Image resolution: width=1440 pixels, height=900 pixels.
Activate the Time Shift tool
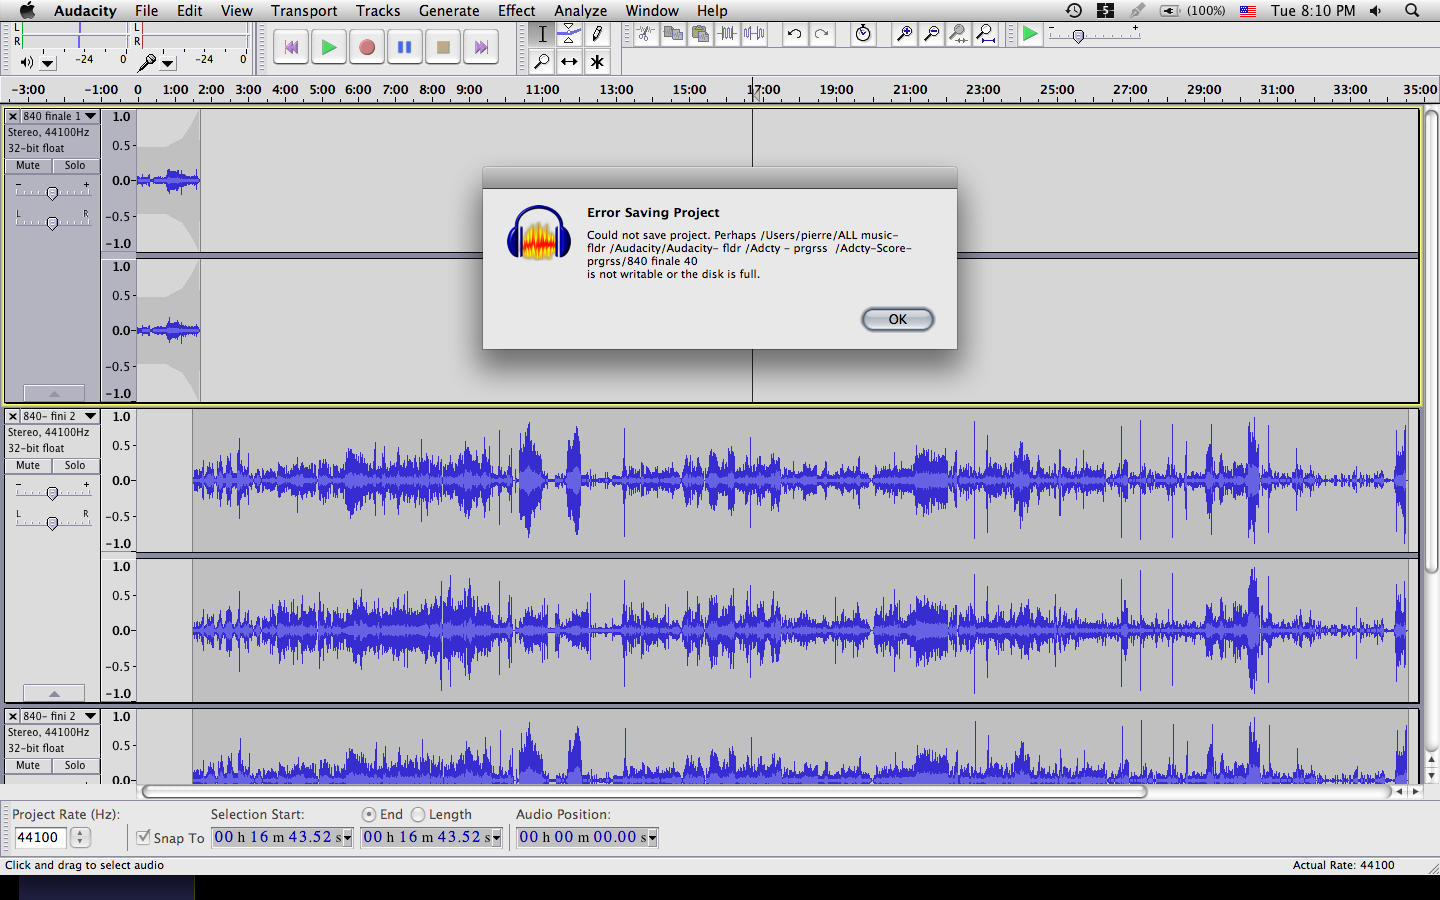tap(568, 61)
